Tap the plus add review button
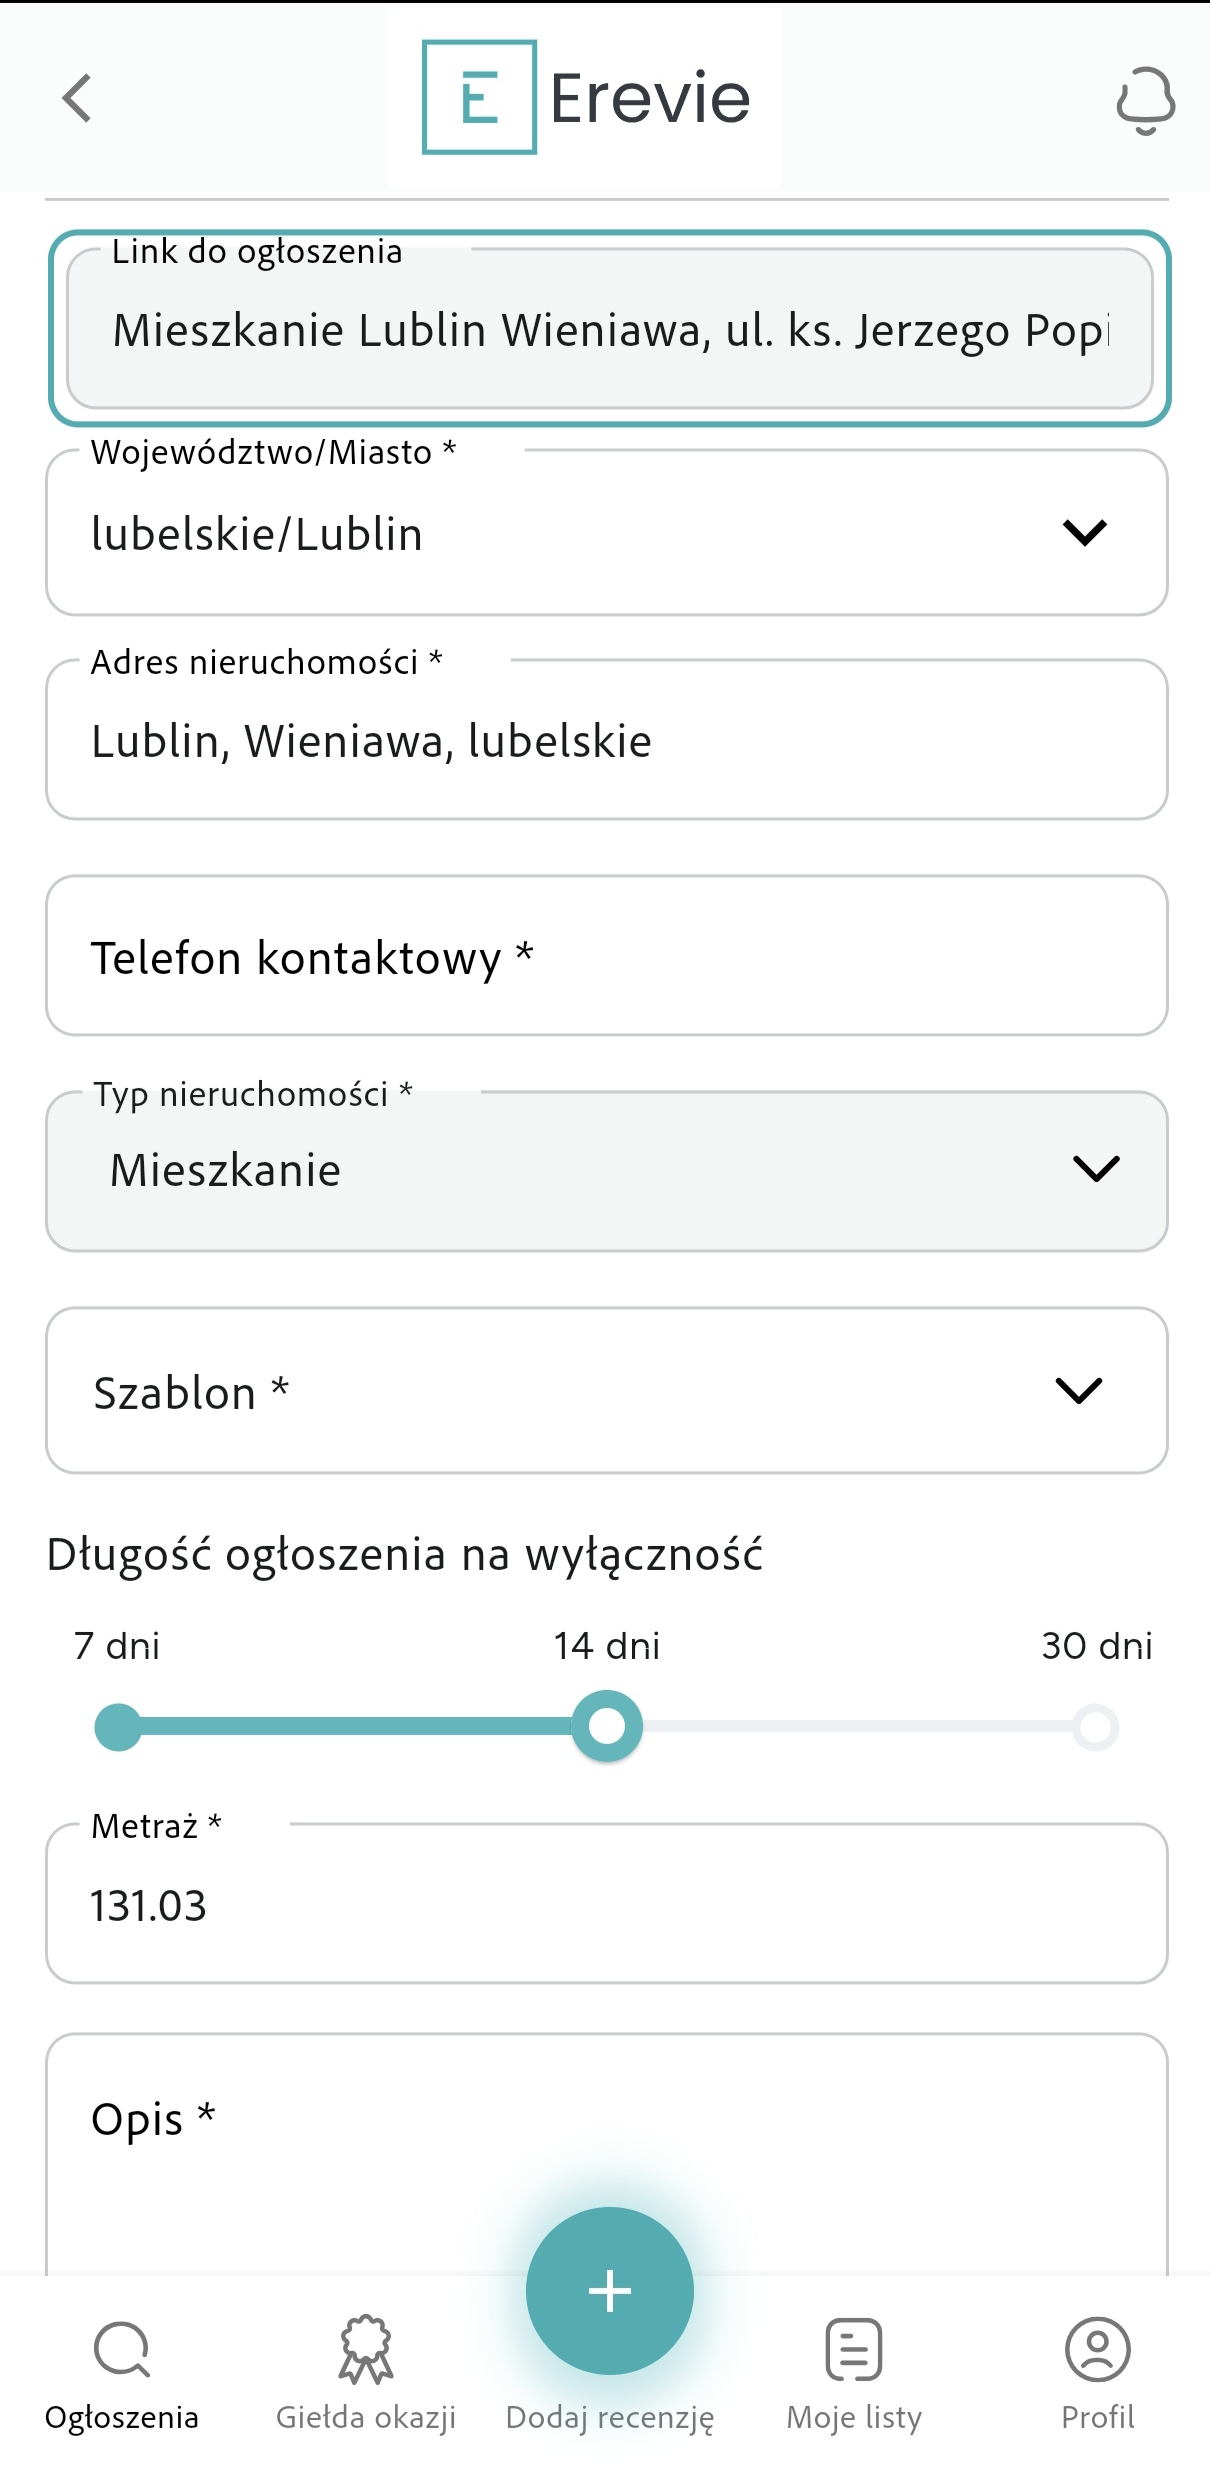1210x2469 pixels. click(610, 2290)
